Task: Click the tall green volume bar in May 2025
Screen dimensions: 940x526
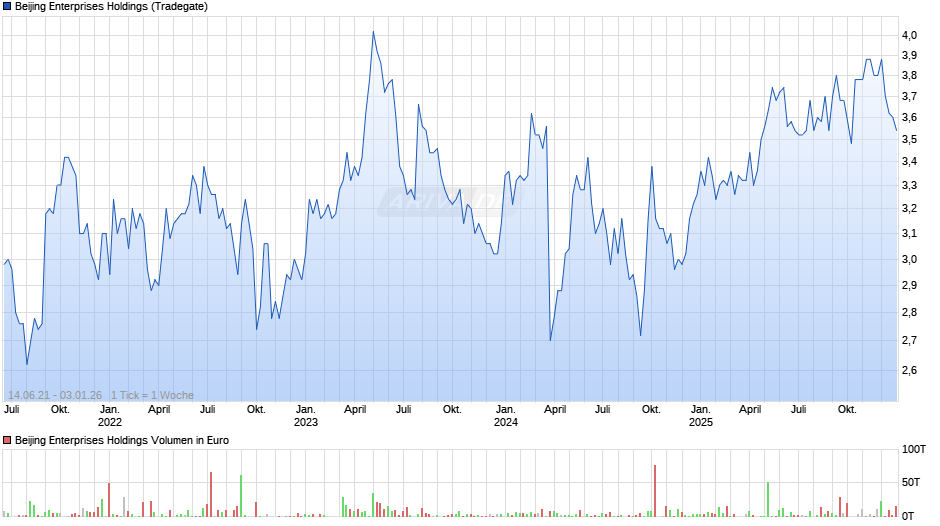Action: click(x=768, y=499)
